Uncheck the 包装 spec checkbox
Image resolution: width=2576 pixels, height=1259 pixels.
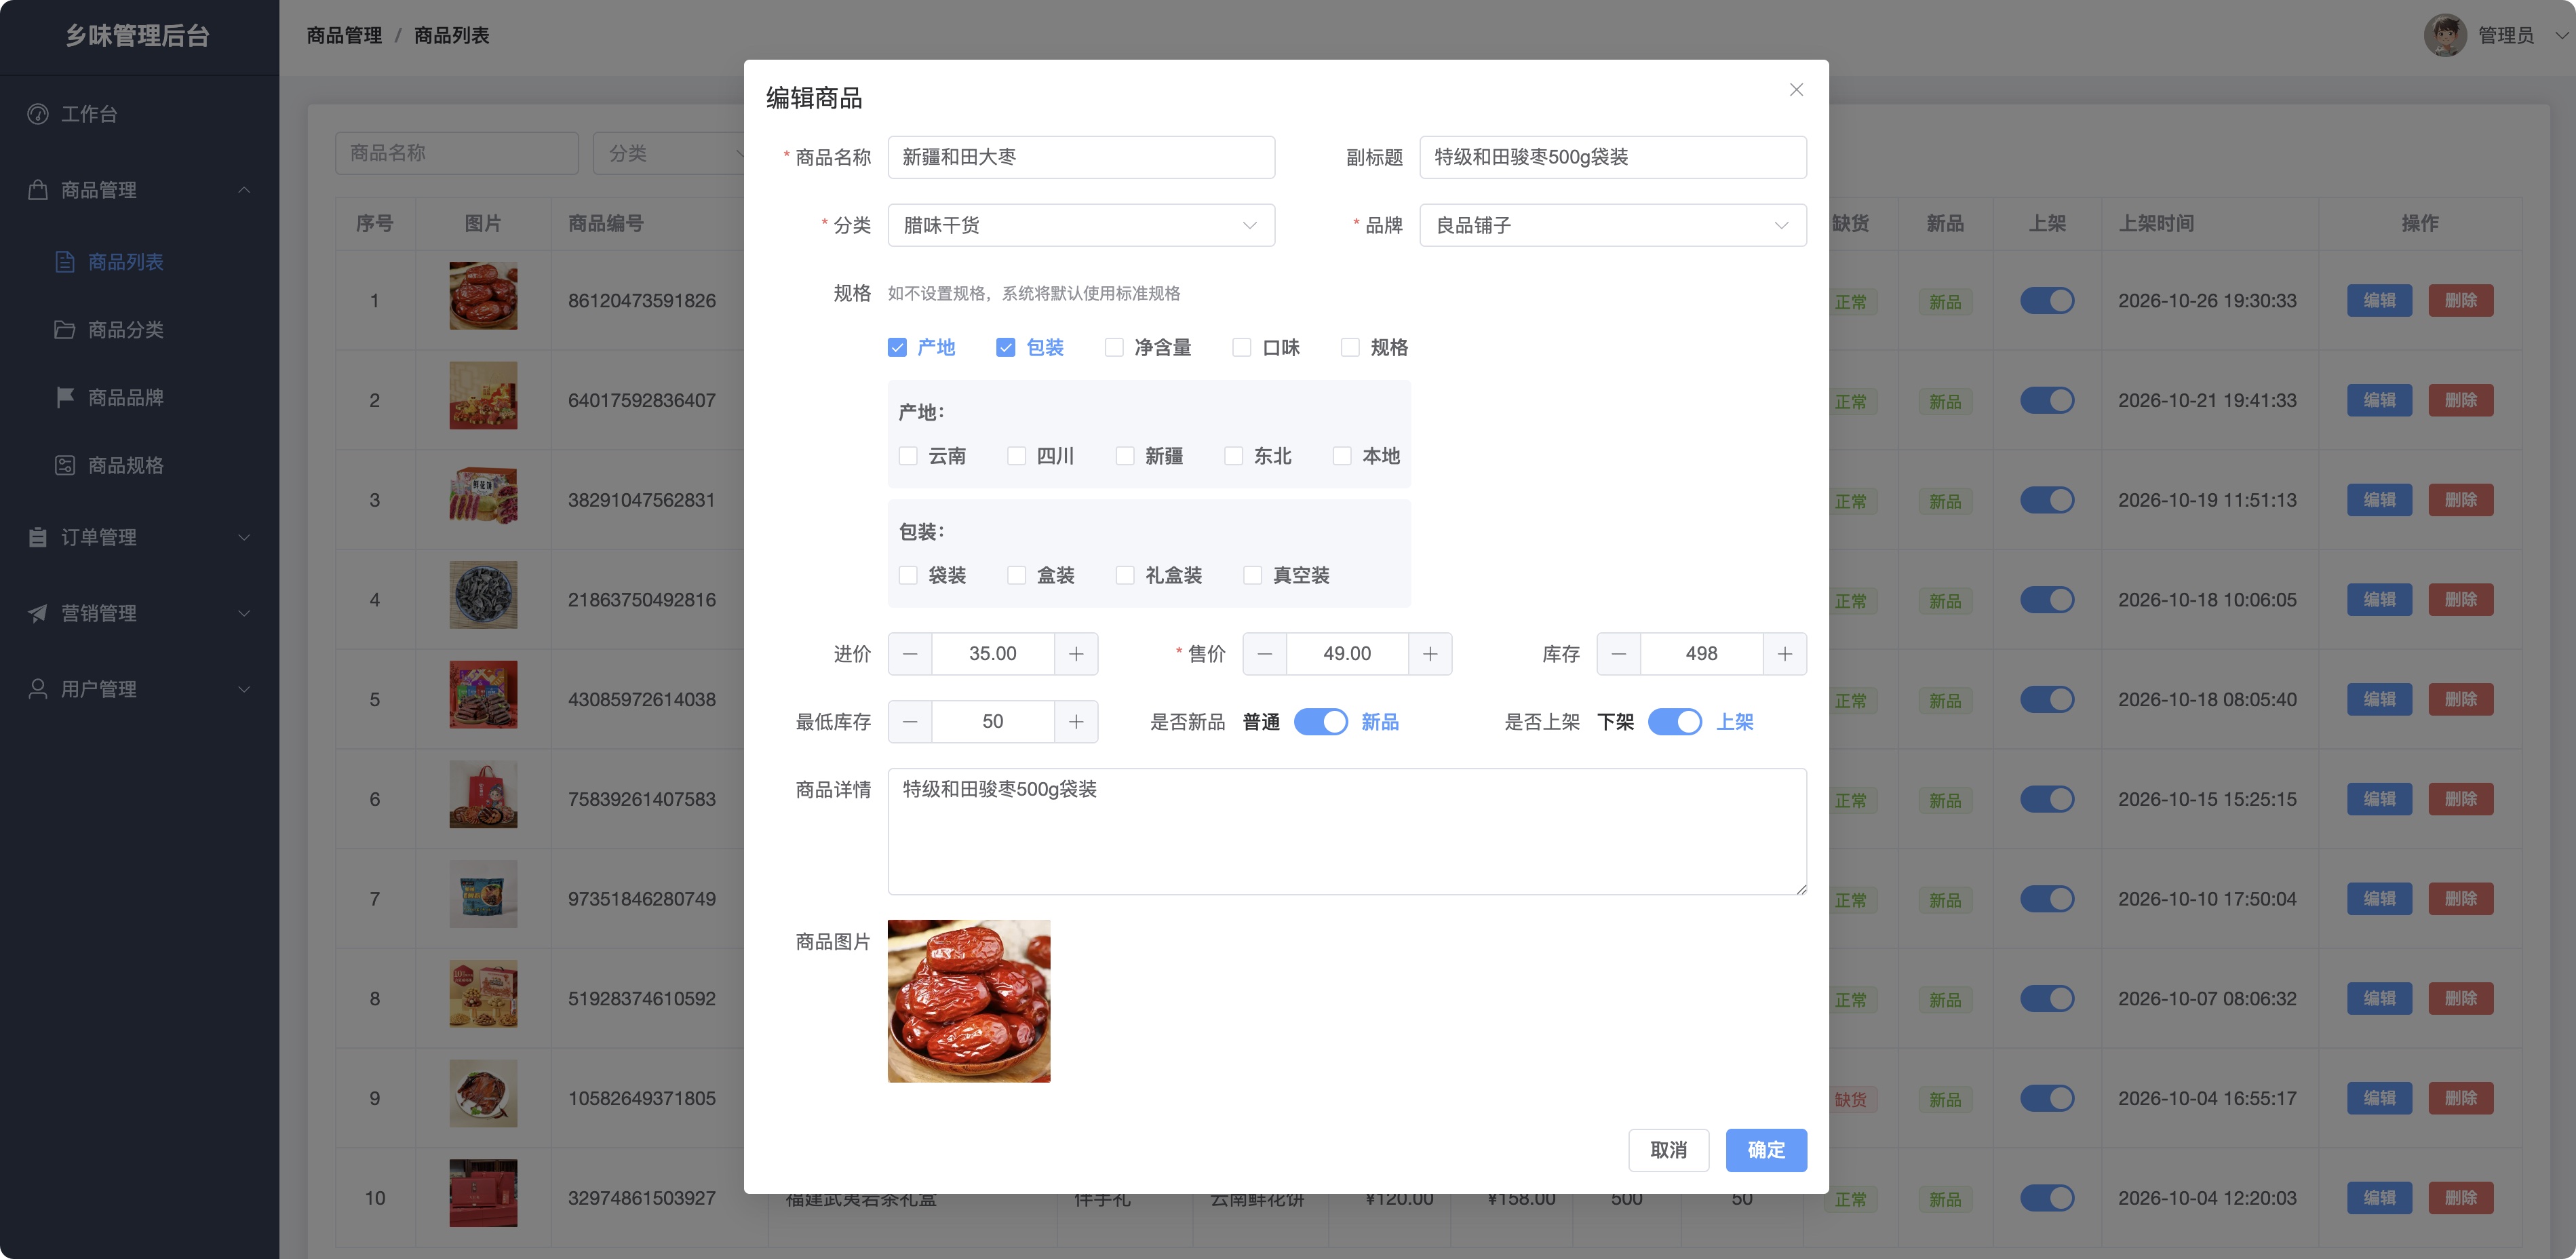pos(1006,348)
